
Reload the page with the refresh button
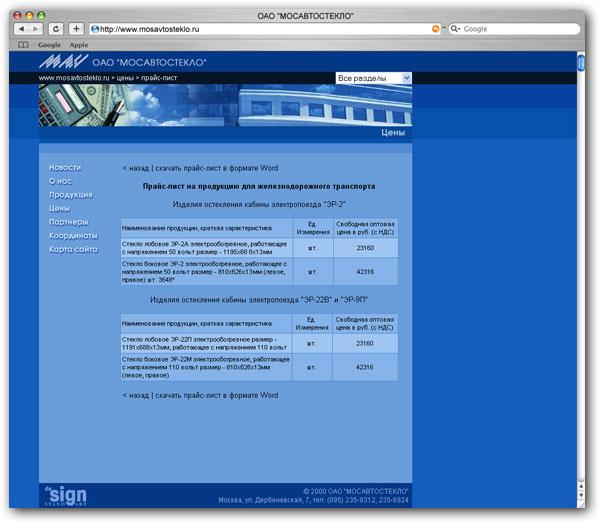point(56,29)
